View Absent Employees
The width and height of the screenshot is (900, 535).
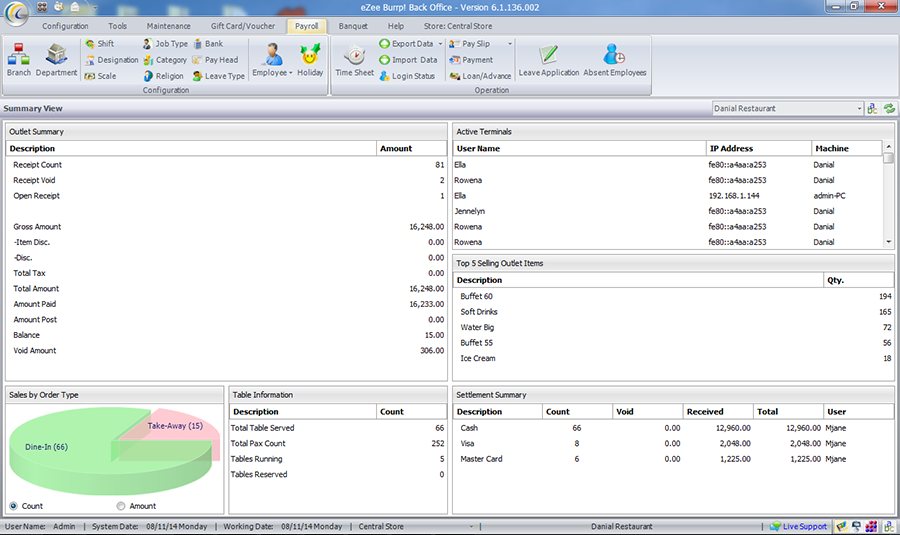(x=615, y=58)
